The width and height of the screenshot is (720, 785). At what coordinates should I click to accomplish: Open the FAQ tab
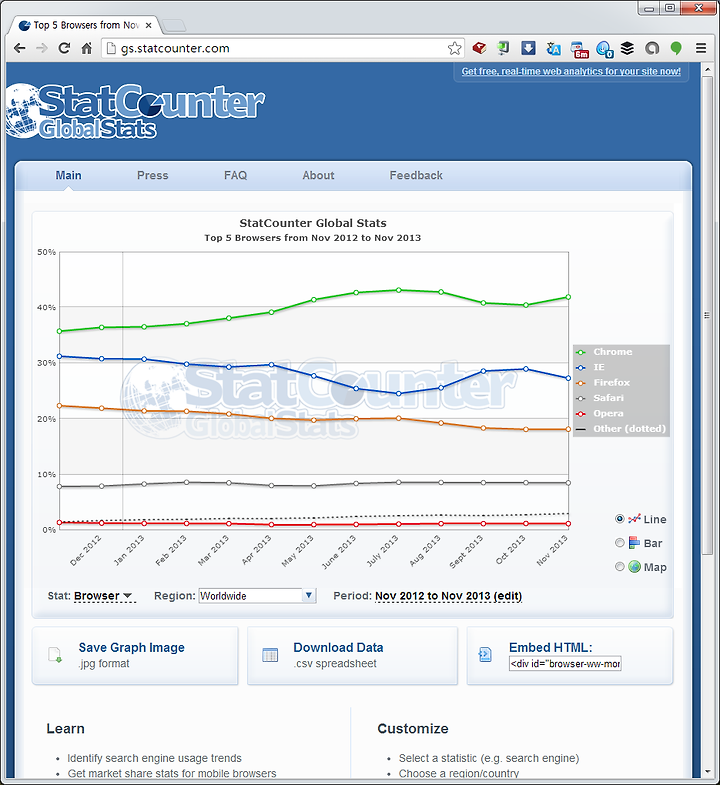pyautogui.click(x=235, y=175)
